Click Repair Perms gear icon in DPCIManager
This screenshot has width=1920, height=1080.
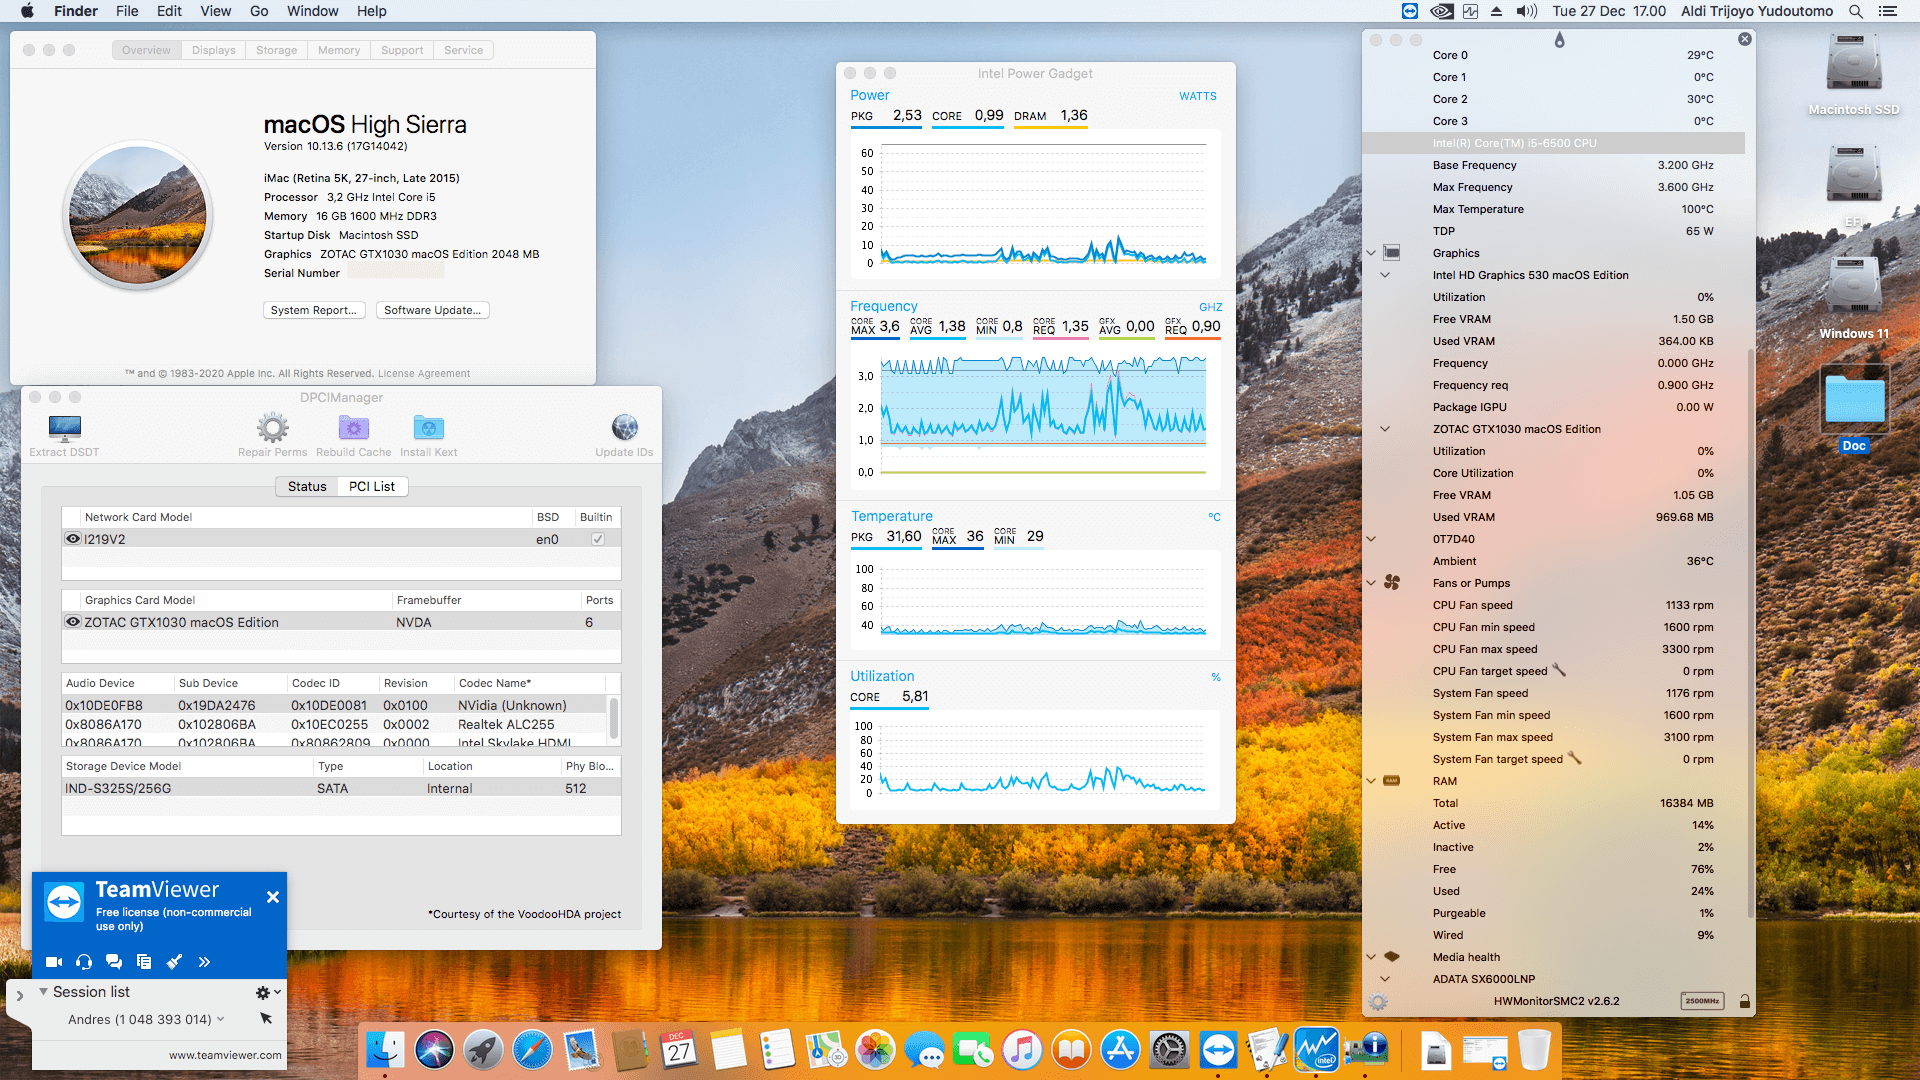(x=272, y=428)
